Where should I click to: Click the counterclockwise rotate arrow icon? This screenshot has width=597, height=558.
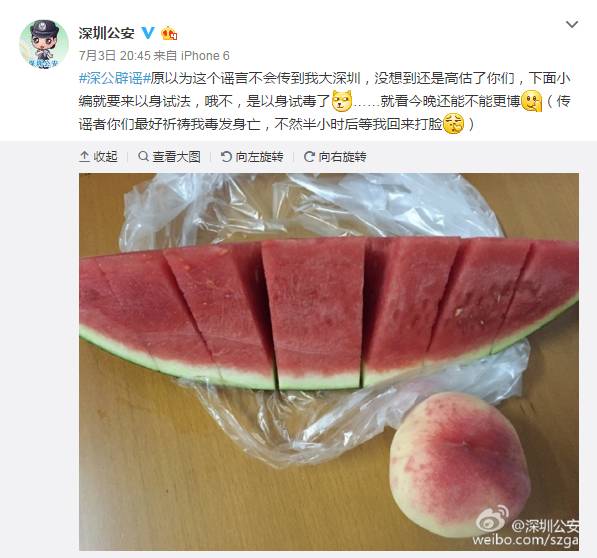(226, 156)
